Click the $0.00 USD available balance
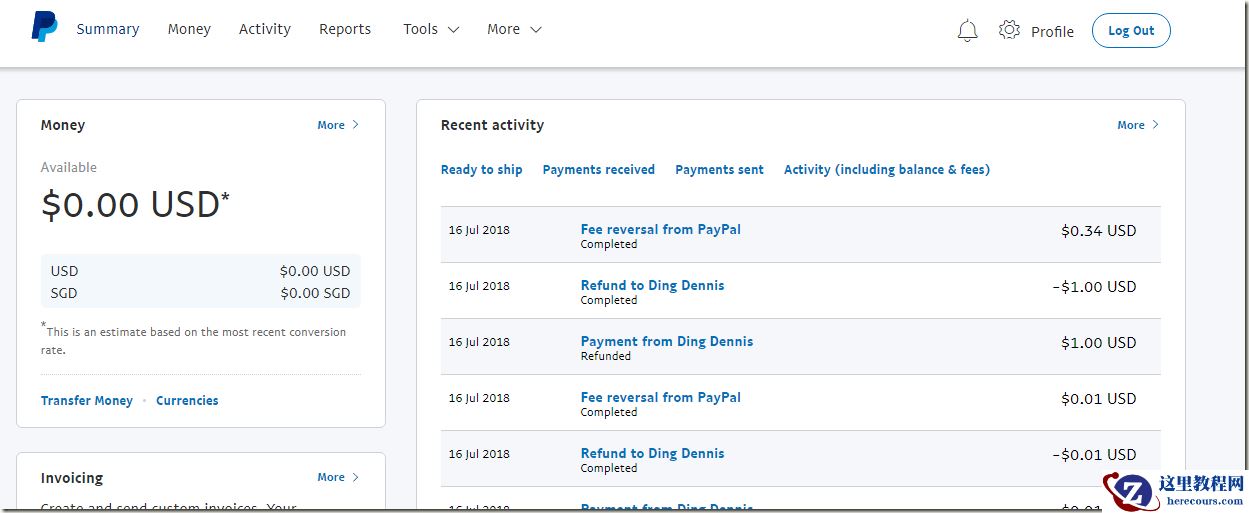Image resolution: width=1249 pixels, height=513 pixels. point(135,204)
